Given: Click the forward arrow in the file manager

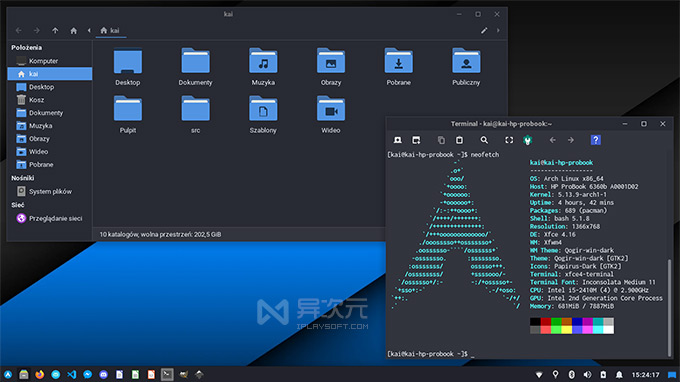Looking at the screenshot, I should 37,30.
